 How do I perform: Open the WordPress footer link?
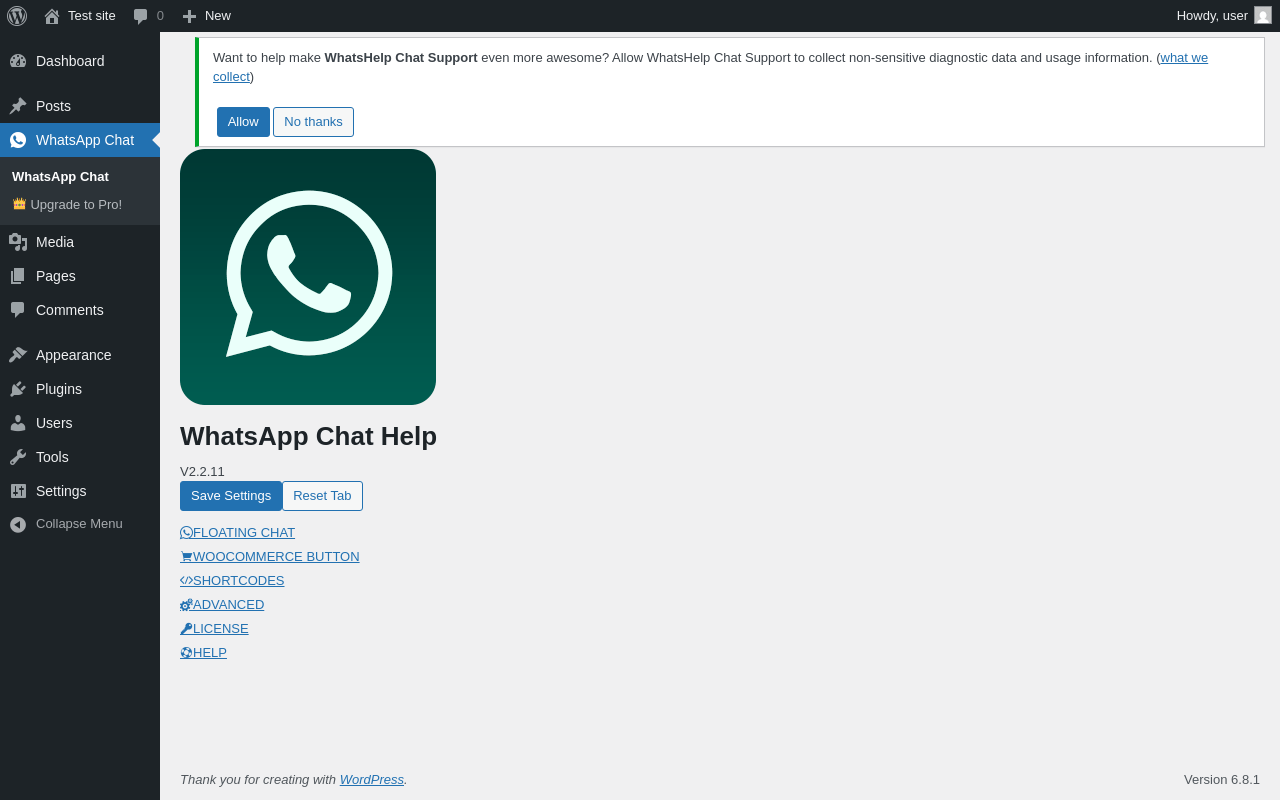(x=372, y=780)
